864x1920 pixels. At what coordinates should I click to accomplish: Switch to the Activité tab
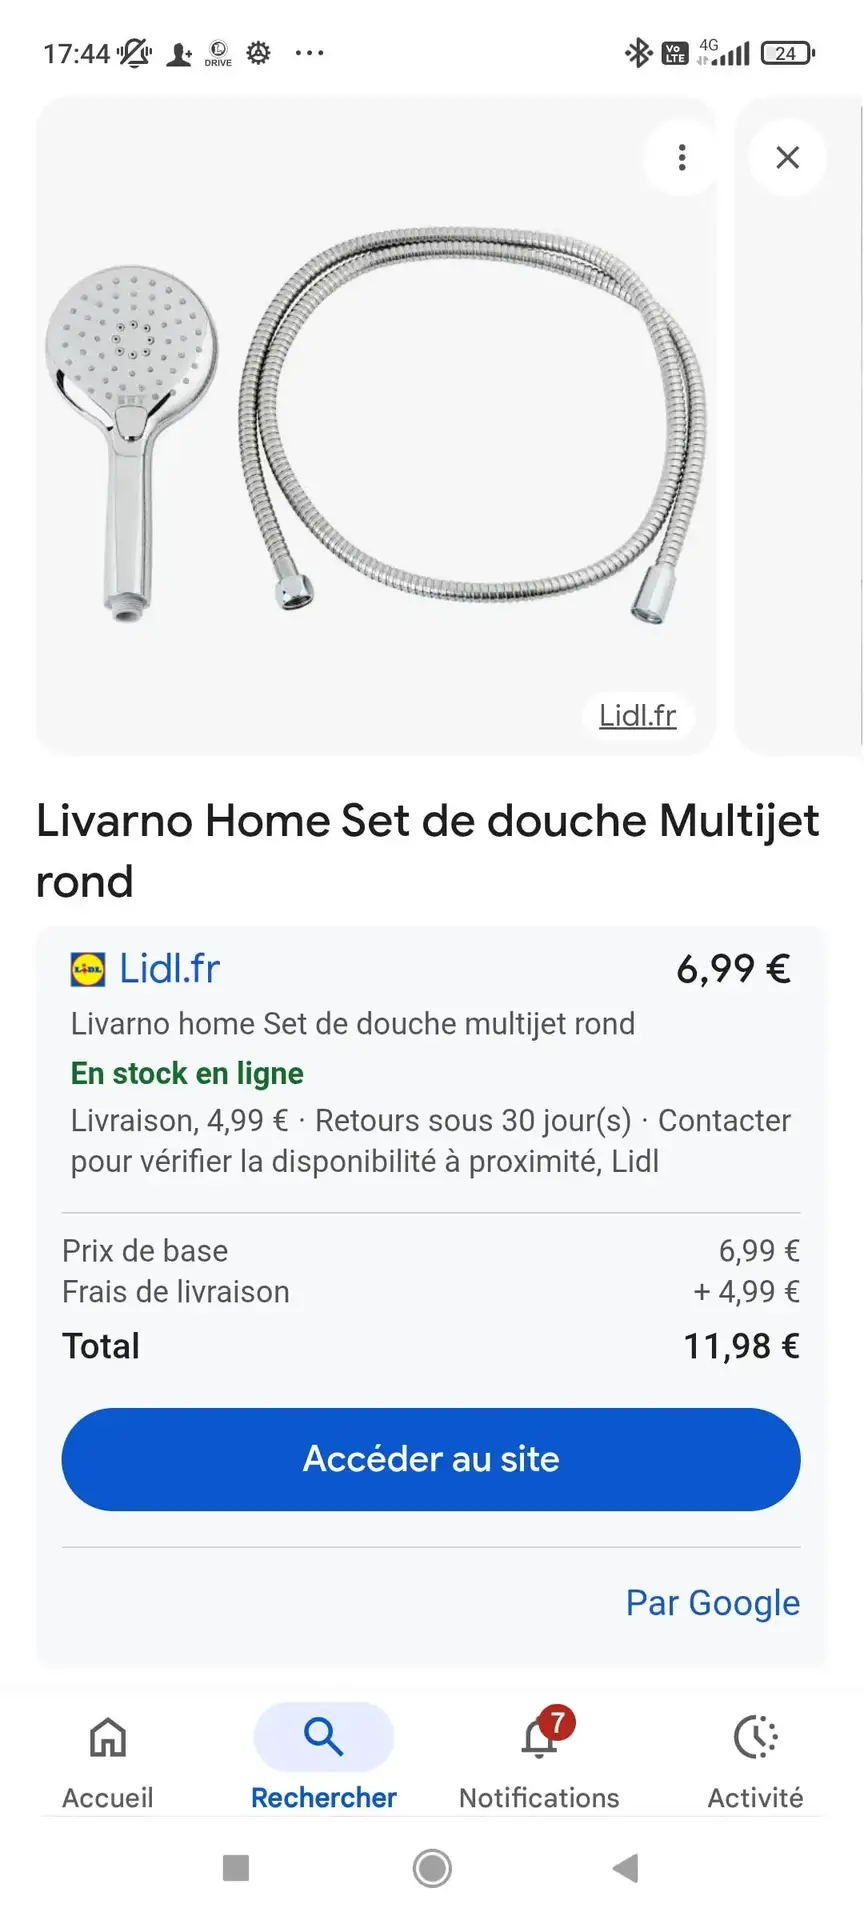pyautogui.click(x=755, y=1762)
